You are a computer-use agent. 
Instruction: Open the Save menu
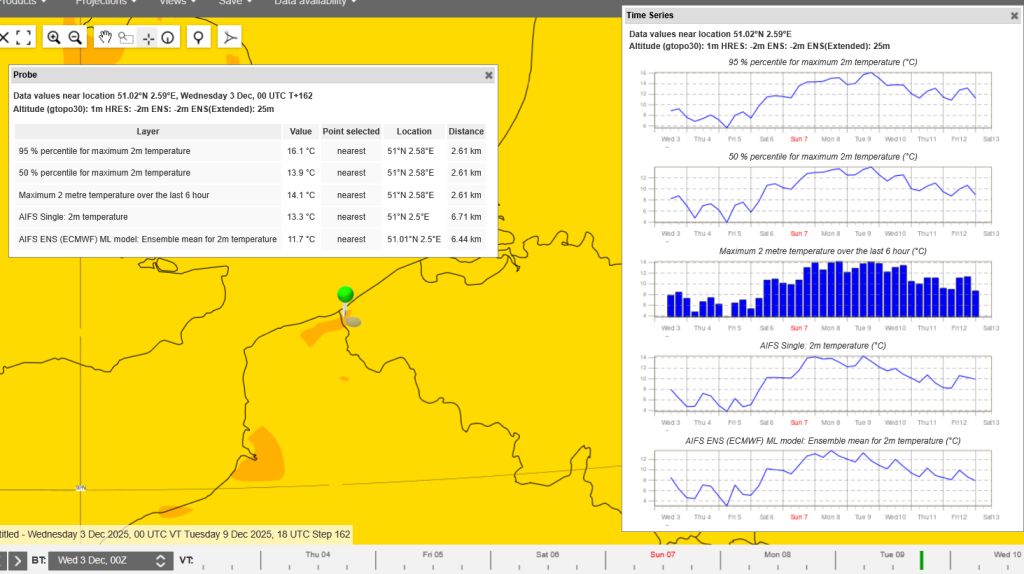(234, 3)
